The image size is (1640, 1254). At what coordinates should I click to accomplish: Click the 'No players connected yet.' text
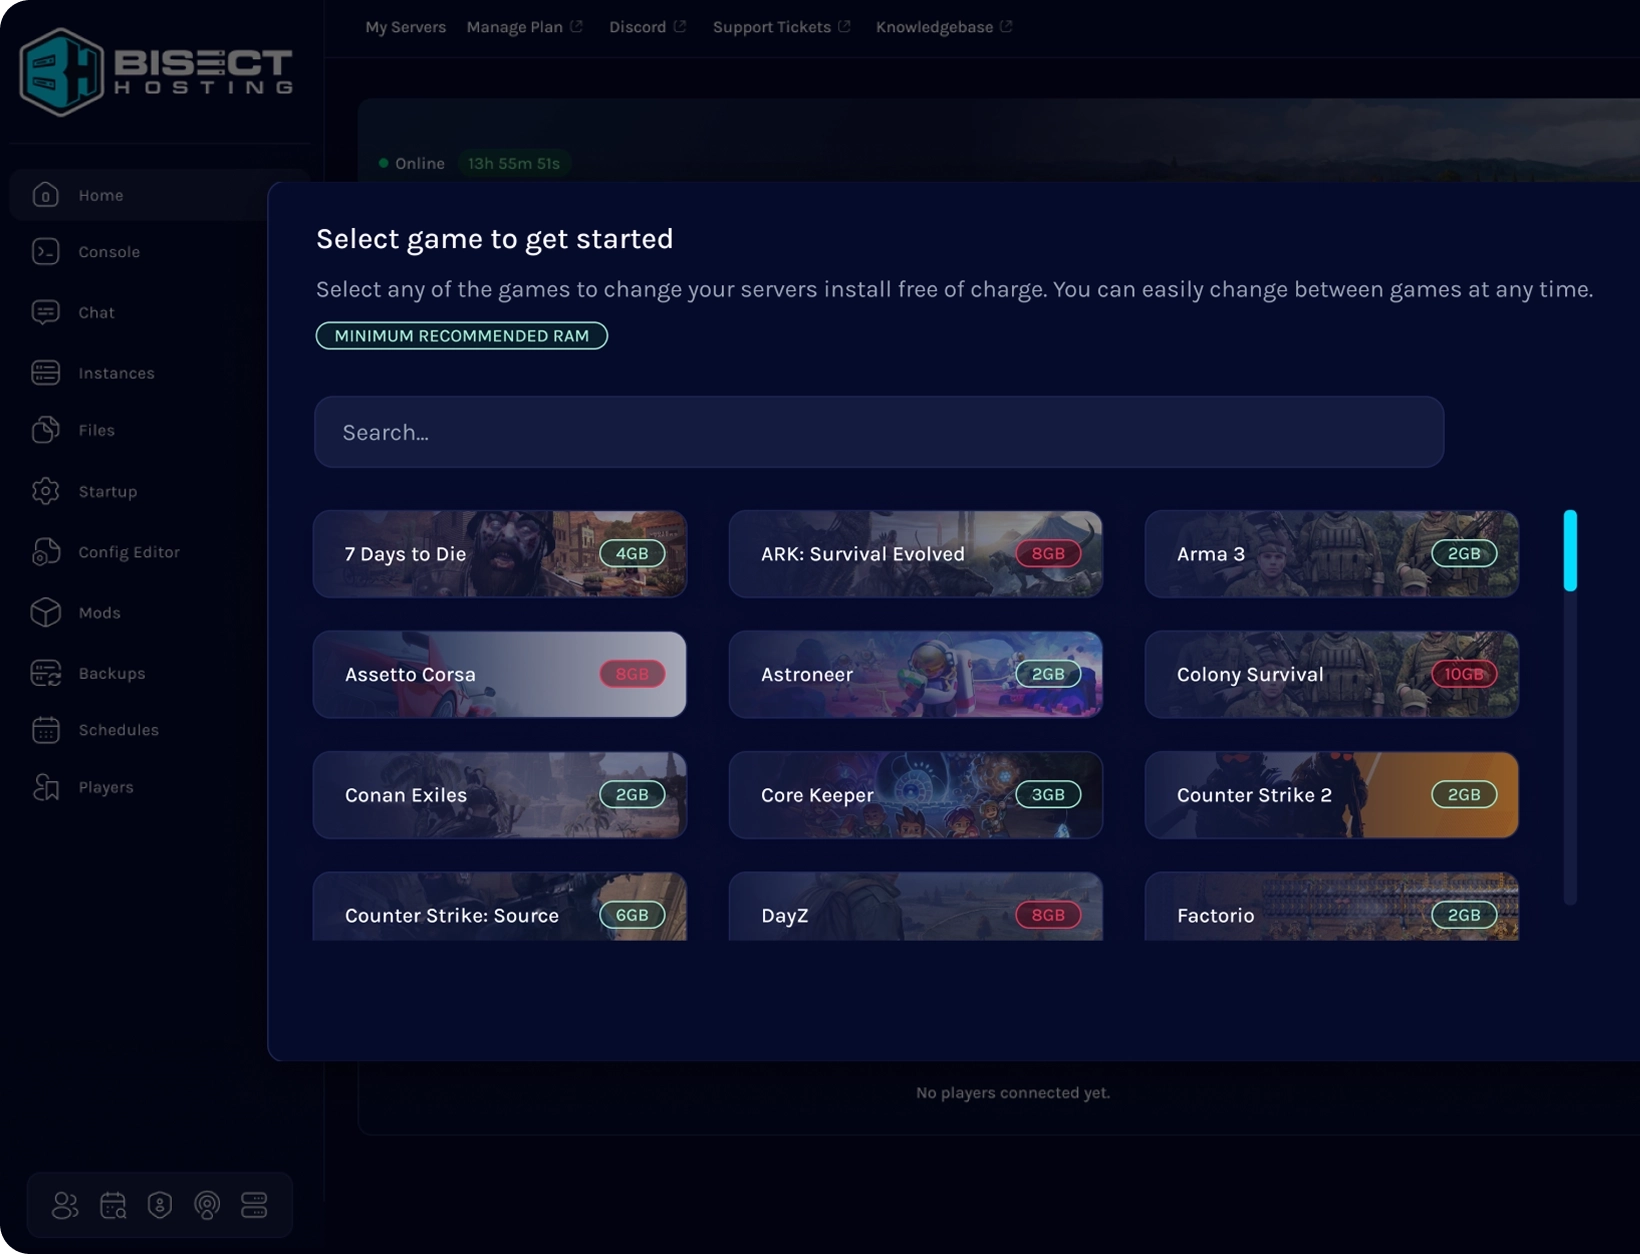pyautogui.click(x=1013, y=1093)
